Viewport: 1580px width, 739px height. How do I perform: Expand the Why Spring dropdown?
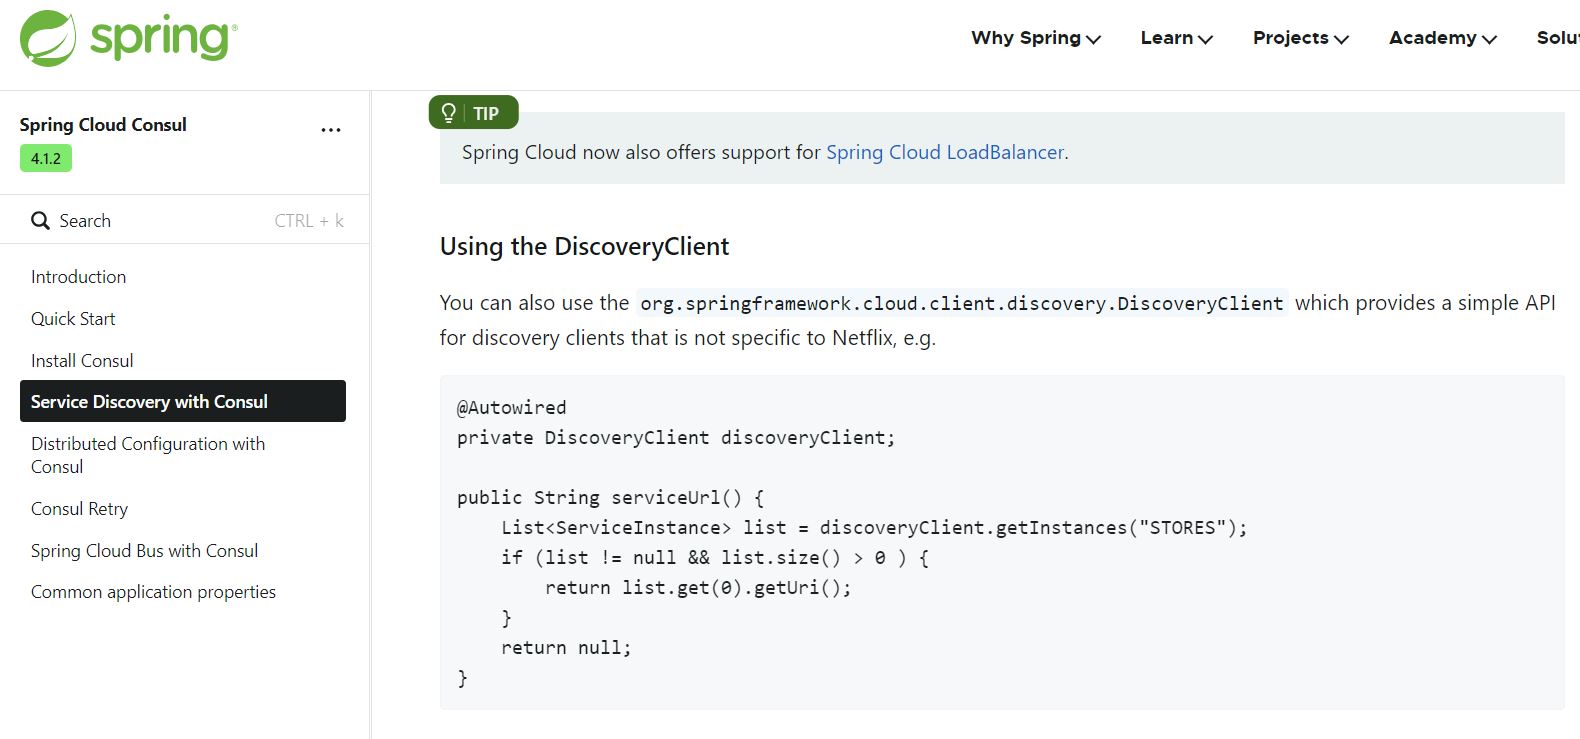tap(1035, 38)
